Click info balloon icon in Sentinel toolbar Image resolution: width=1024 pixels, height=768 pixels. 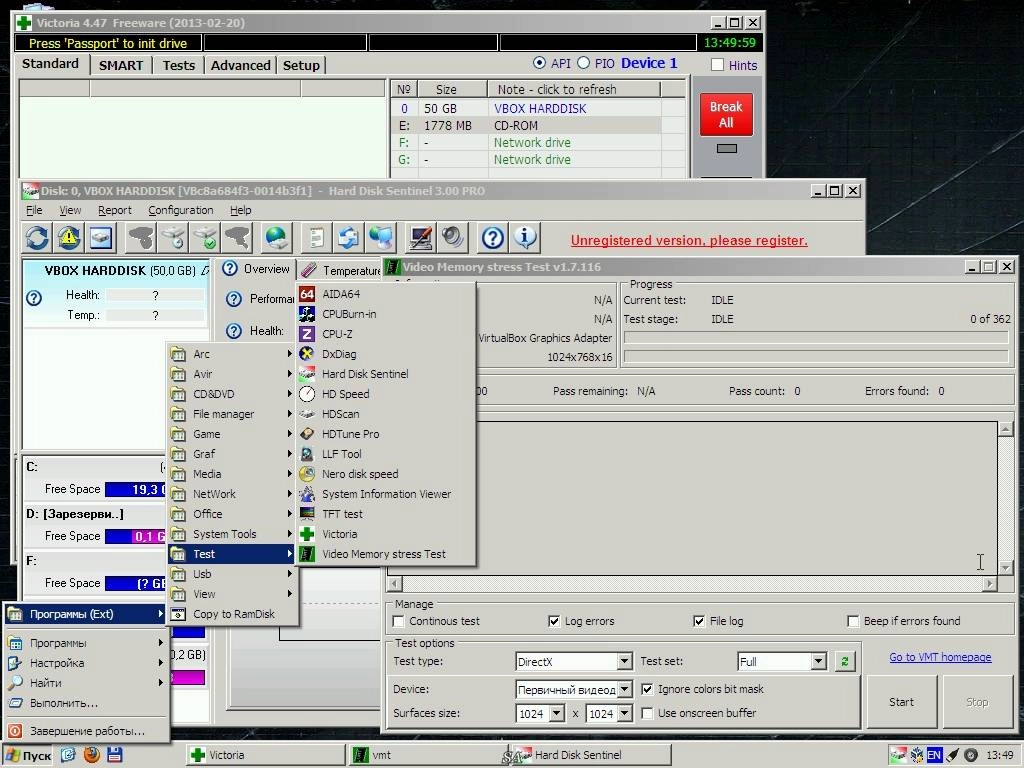(524, 238)
